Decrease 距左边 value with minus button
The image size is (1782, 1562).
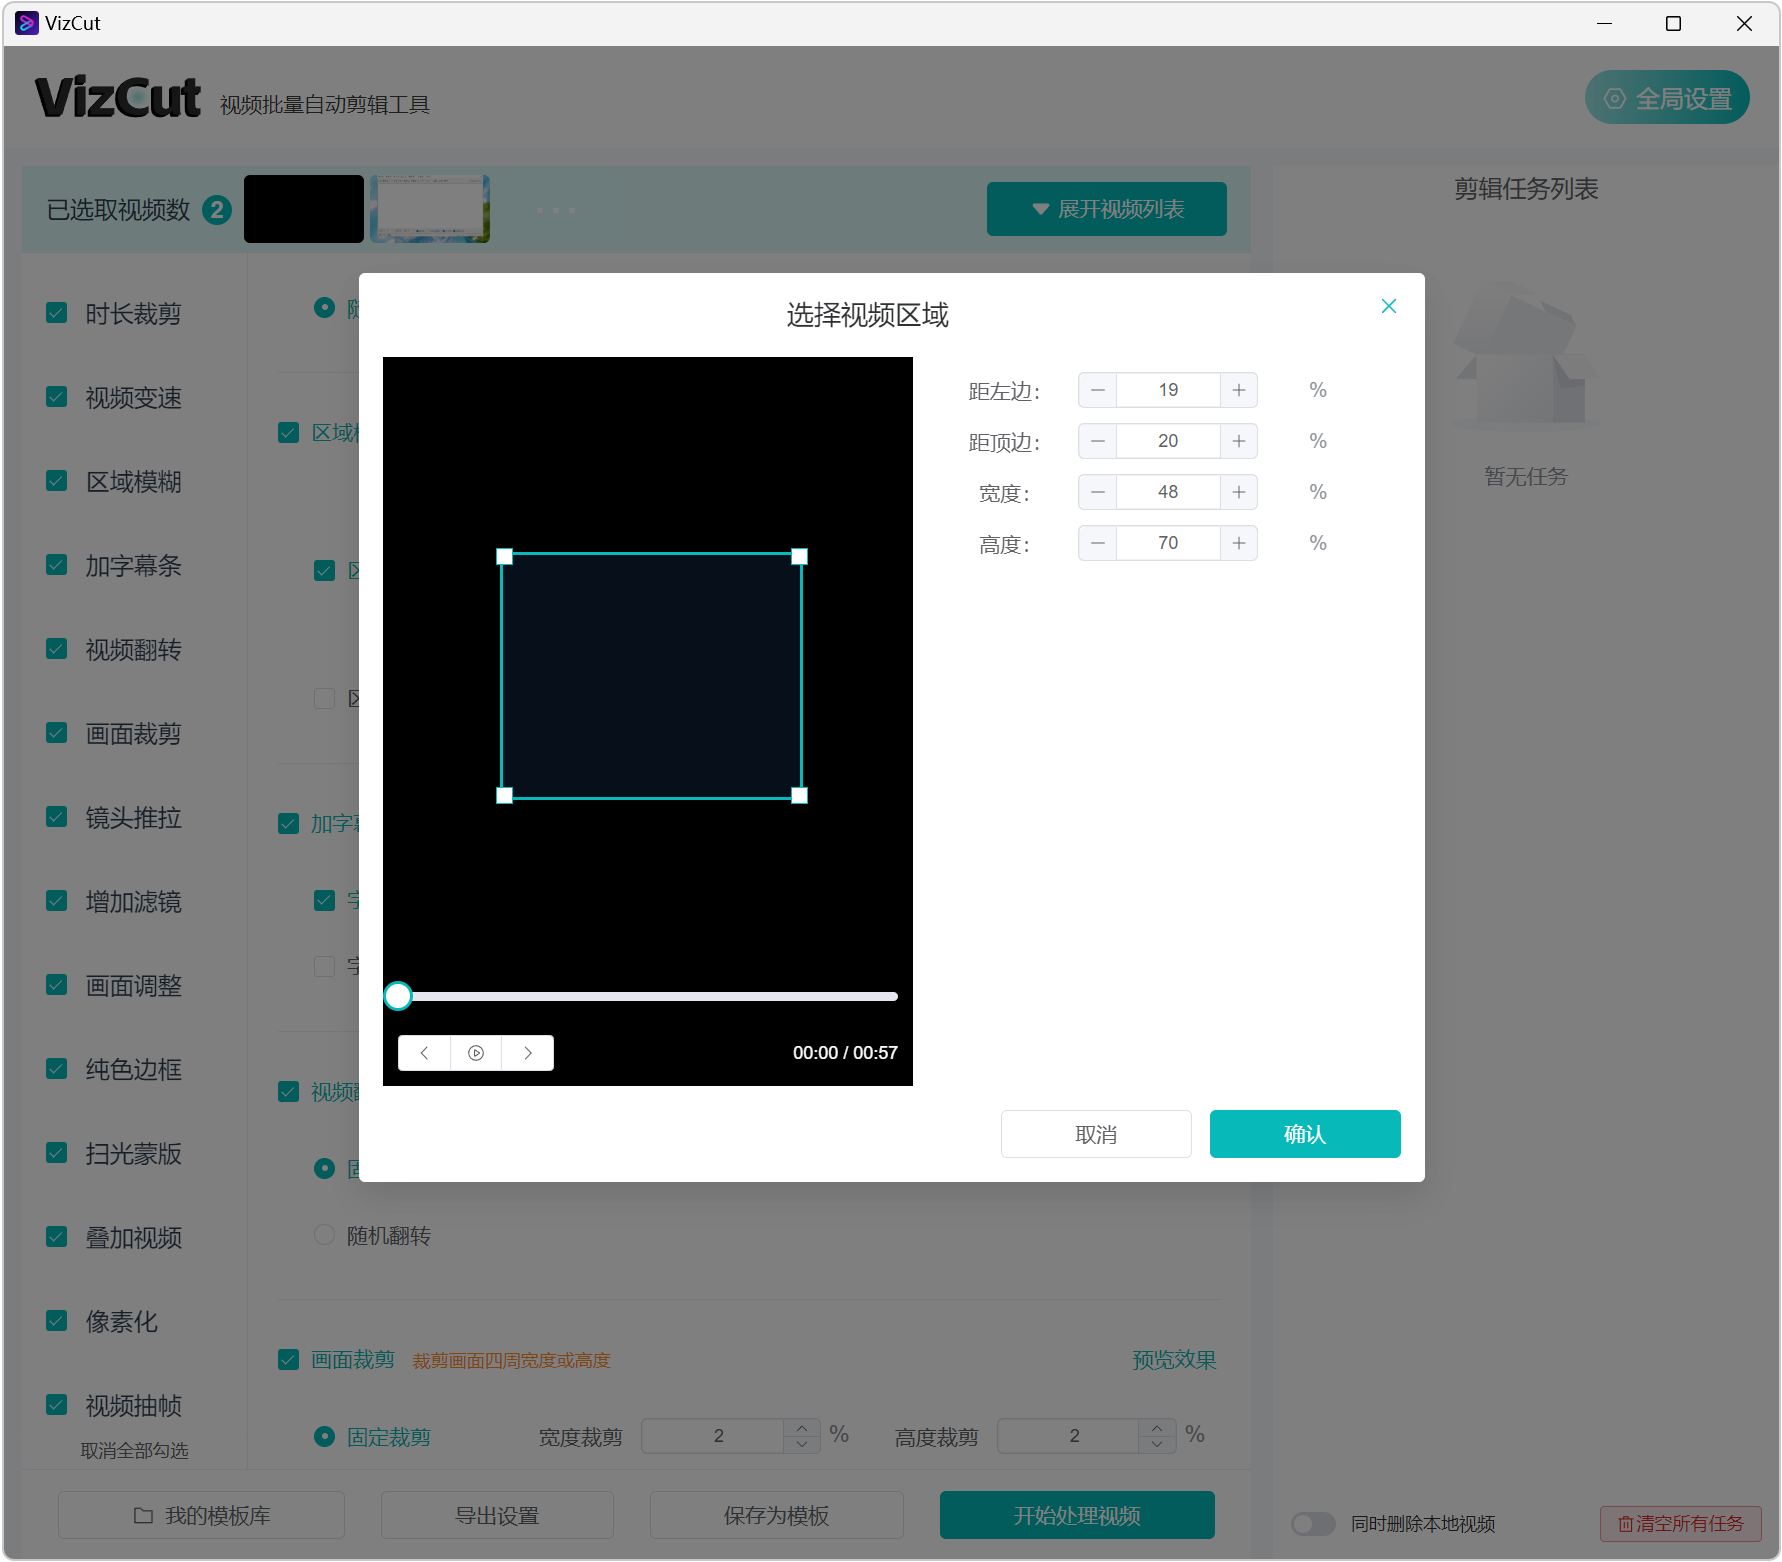(1098, 390)
